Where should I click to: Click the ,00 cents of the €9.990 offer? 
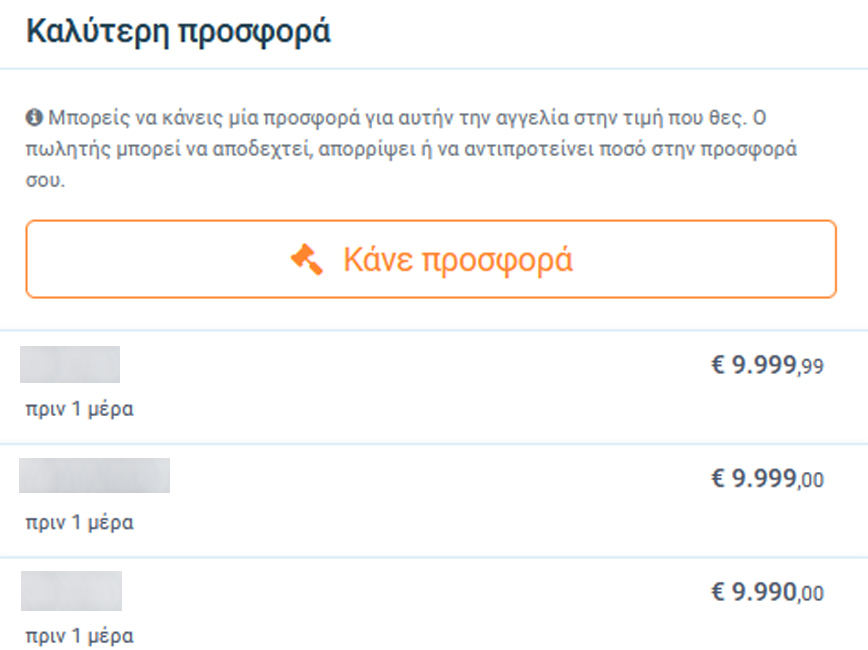[811, 595]
